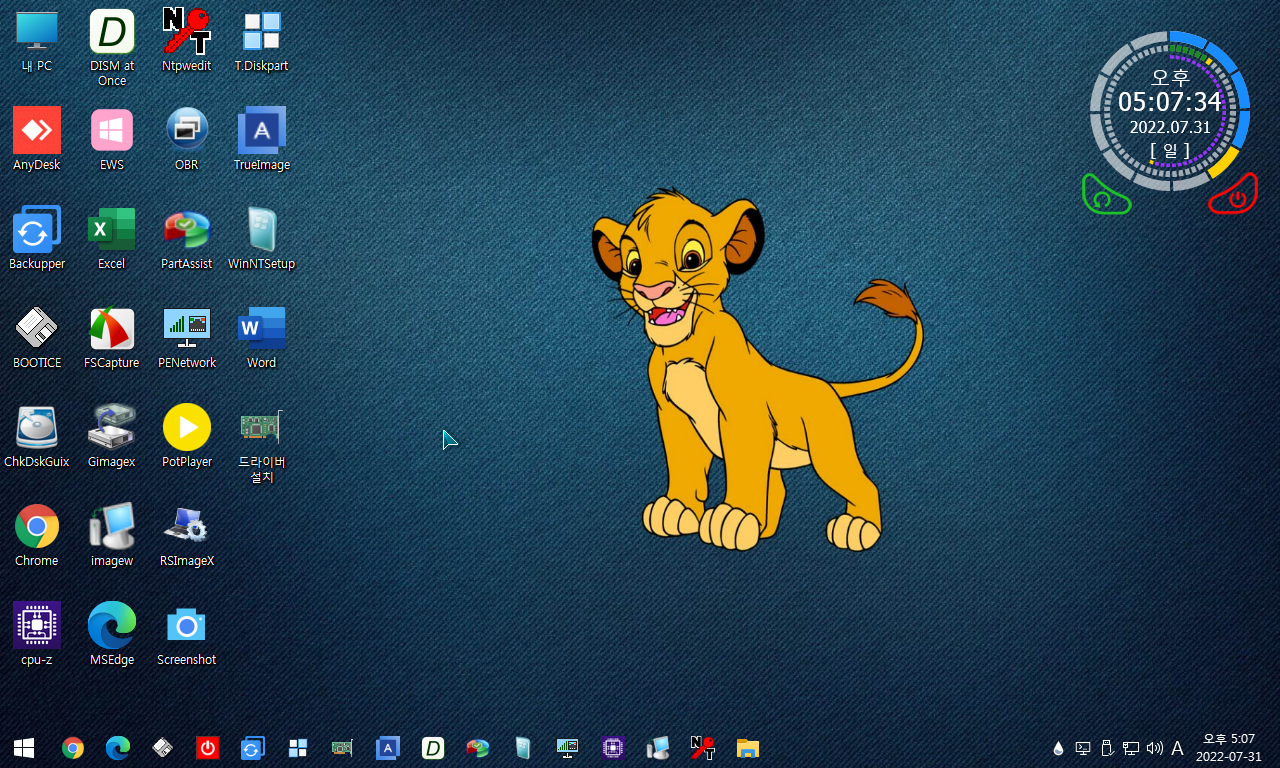Open File Explorer from the taskbar
The width and height of the screenshot is (1280, 768).
[747, 747]
